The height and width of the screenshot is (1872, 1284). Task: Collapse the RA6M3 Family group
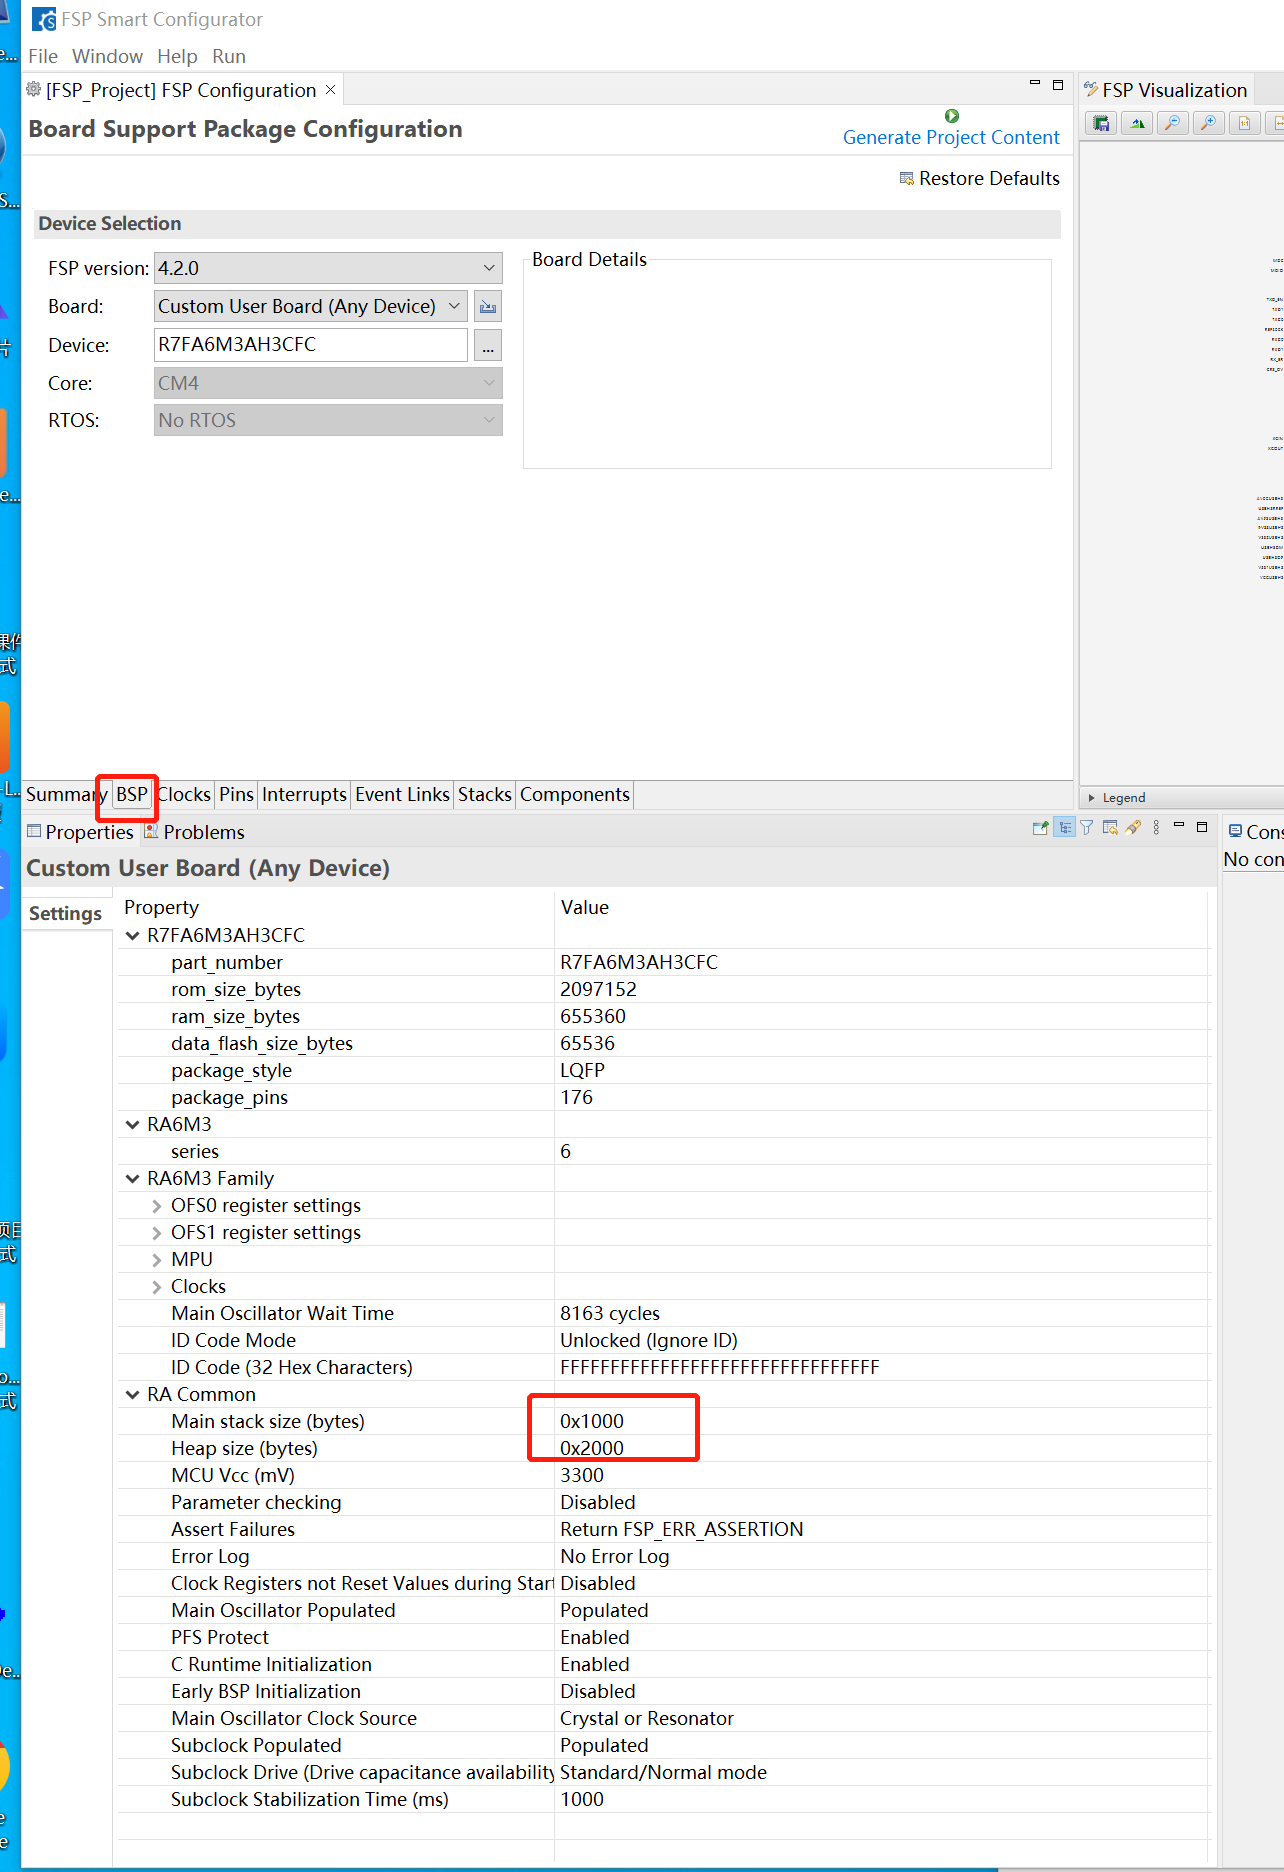[x=133, y=1179]
